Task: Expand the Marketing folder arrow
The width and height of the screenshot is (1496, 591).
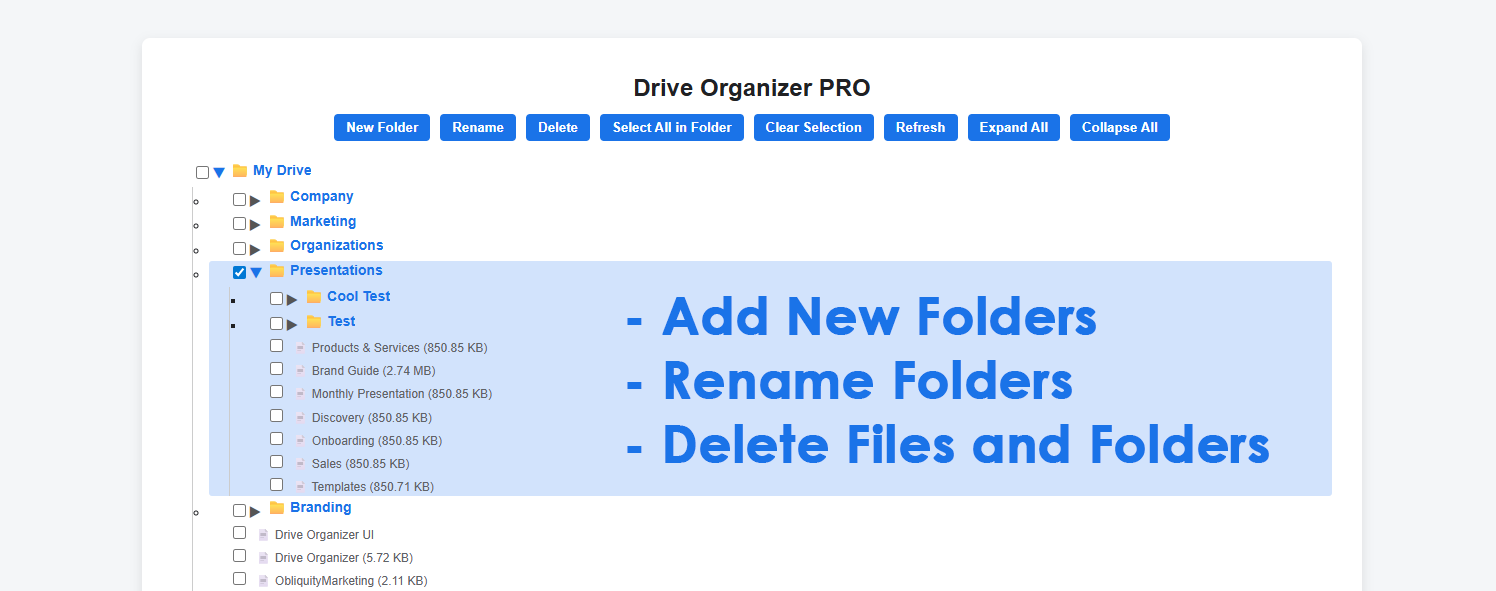Action: 255,224
